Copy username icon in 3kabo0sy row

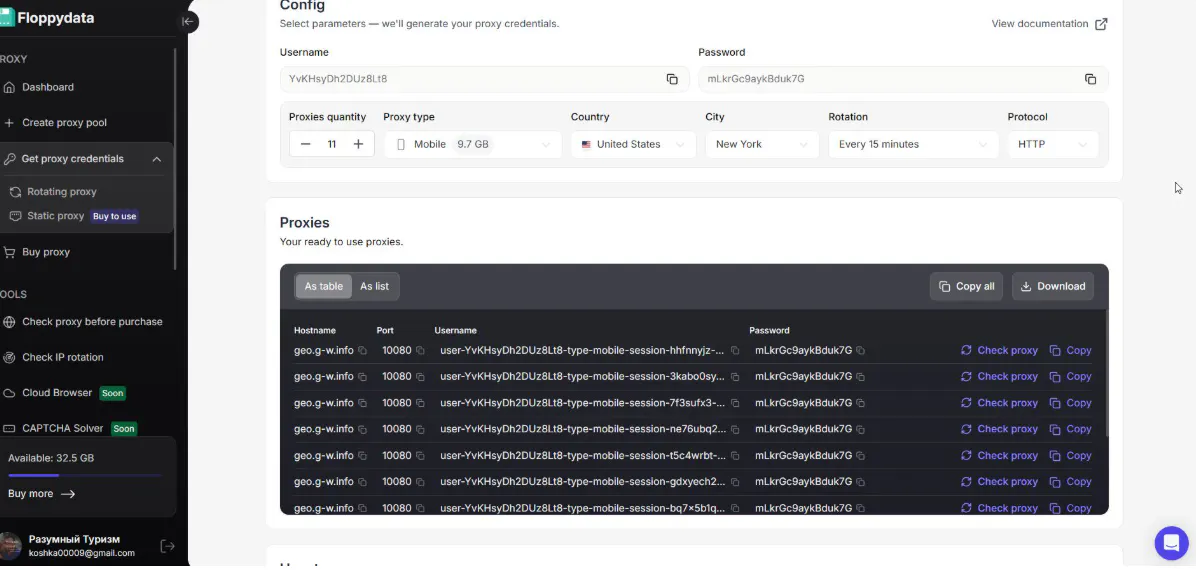[x=735, y=377]
